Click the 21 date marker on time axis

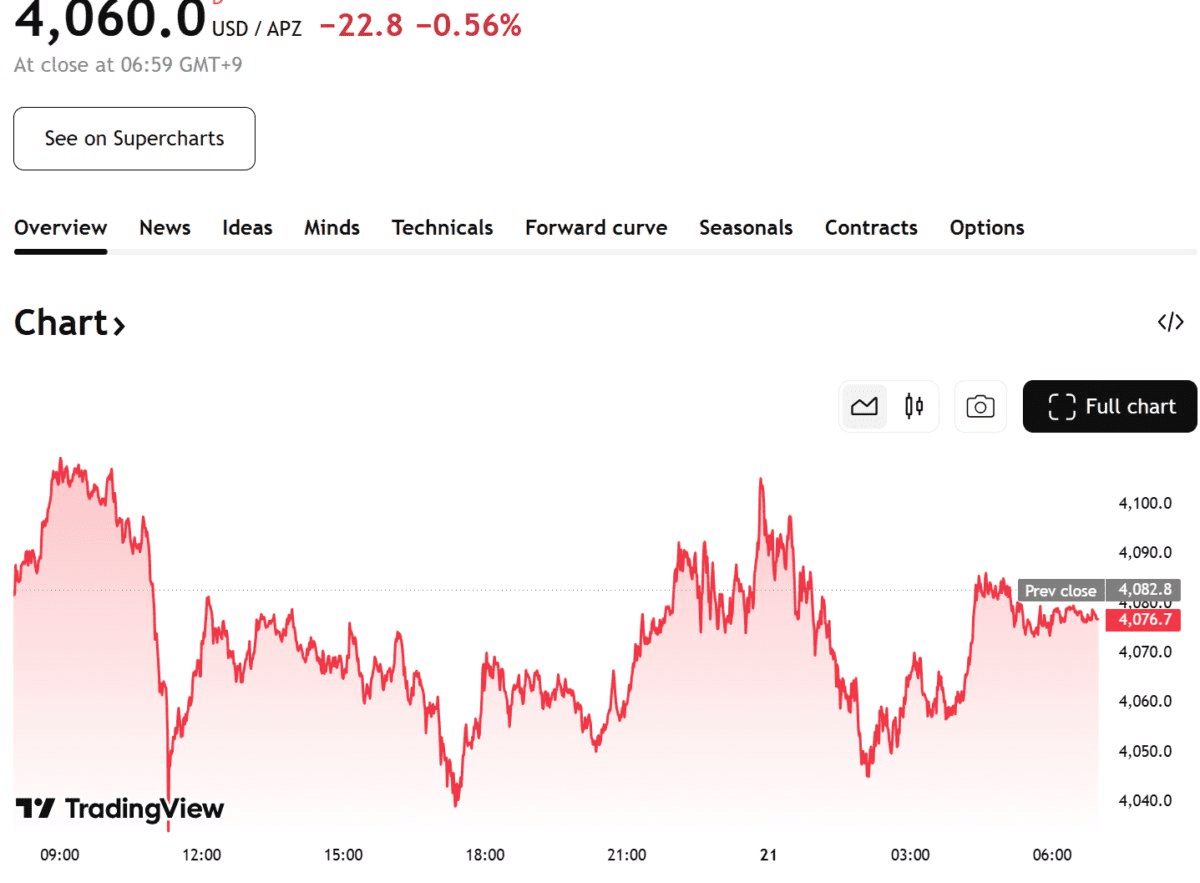tap(768, 855)
